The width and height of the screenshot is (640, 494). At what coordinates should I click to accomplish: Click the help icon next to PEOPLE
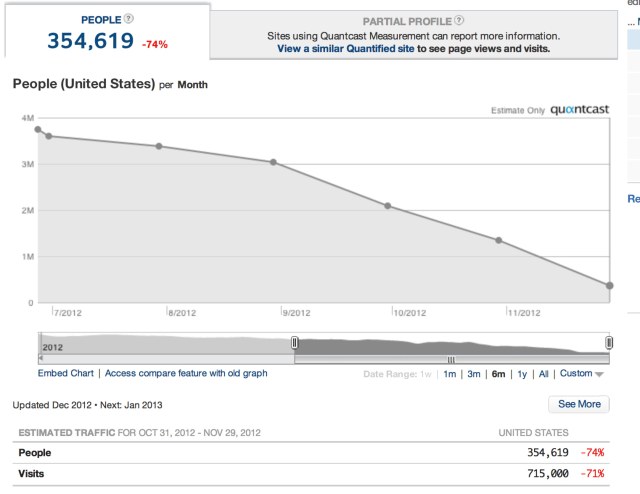[x=129, y=20]
